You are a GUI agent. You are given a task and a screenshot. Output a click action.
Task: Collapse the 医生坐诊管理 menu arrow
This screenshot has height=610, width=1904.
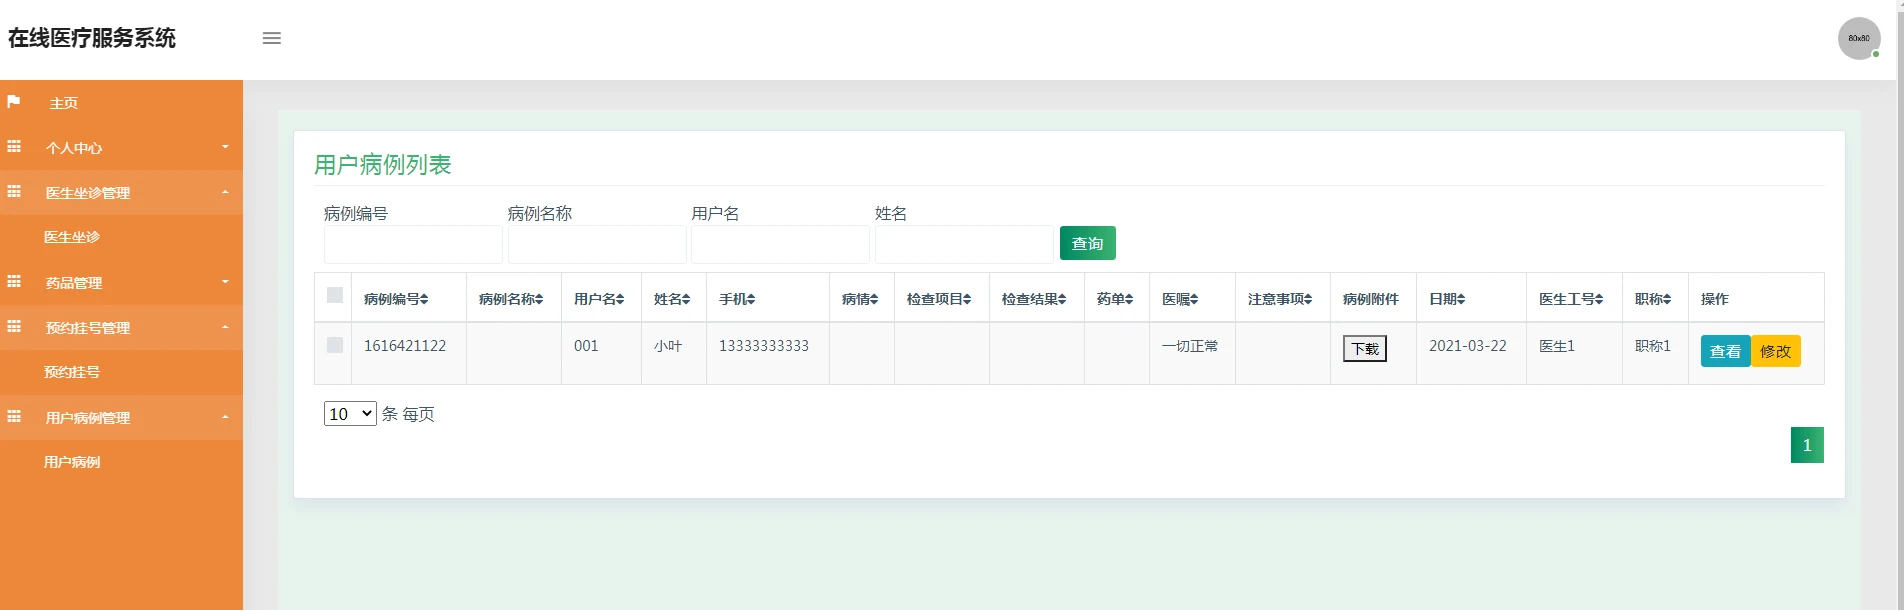pos(225,192)
